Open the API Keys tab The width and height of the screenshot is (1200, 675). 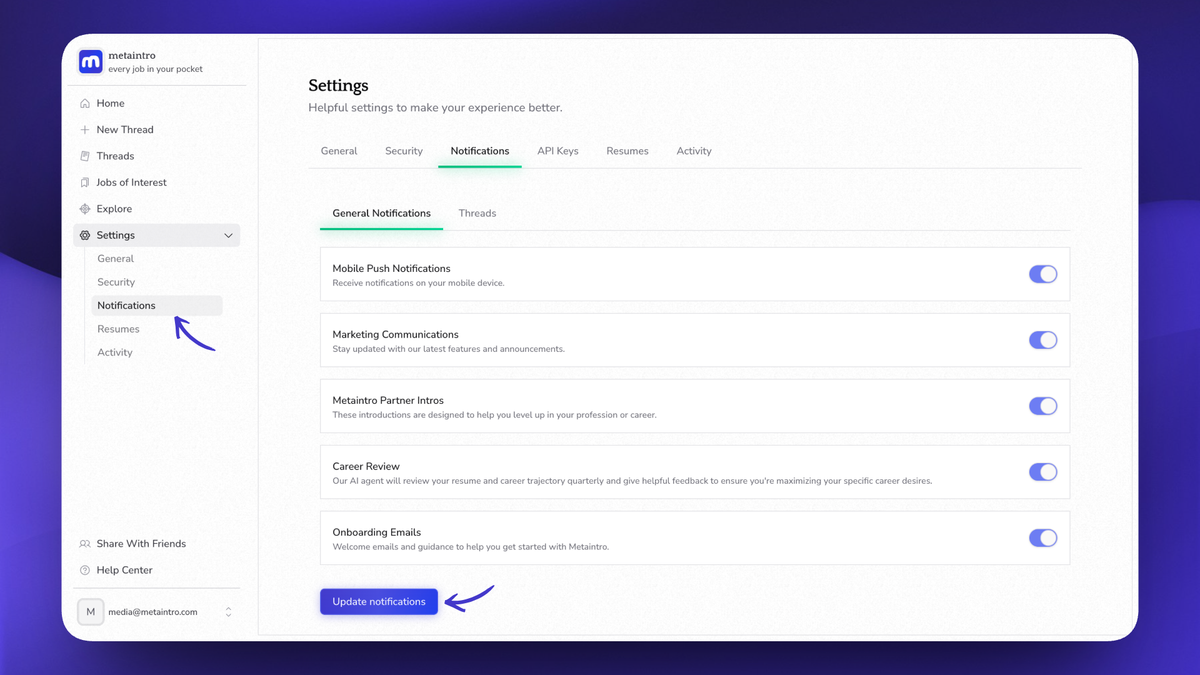click(558, 151)
